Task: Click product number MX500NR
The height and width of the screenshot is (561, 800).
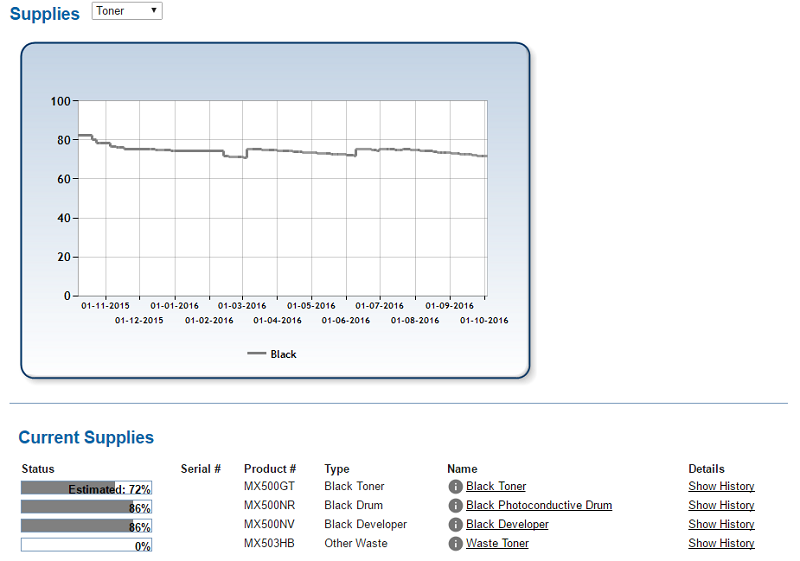Action: click(x=269, y=505)
